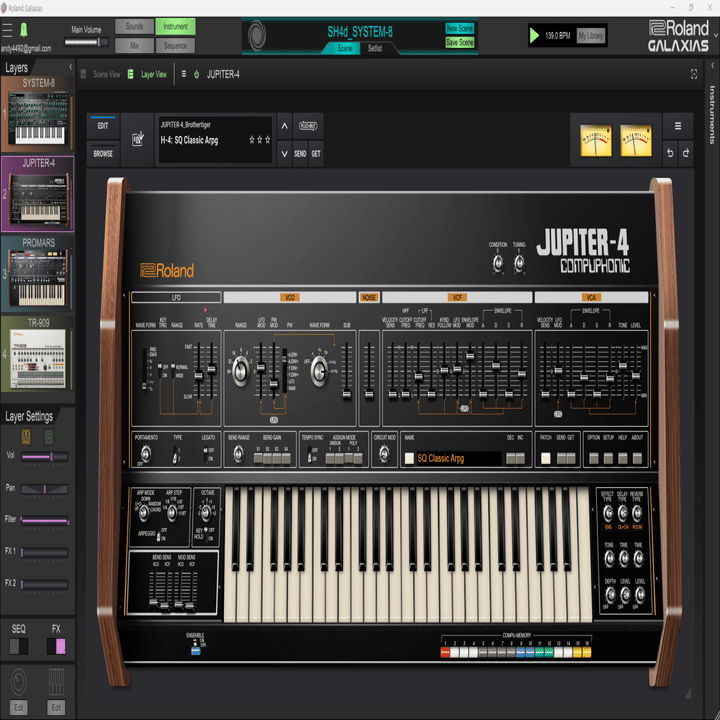Switch to the Instrument tab
This screenshot has width=720, height=720.
(x=175, y=27)
